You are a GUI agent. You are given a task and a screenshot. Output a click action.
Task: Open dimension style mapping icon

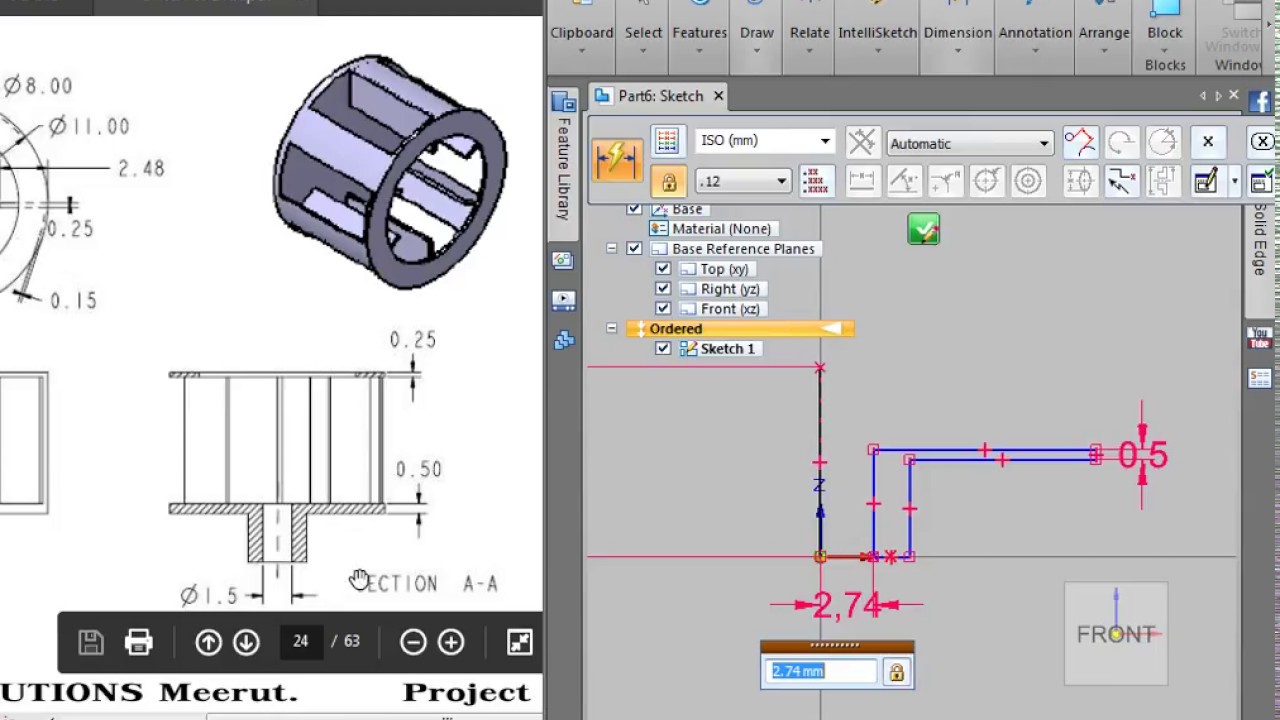pos(667,141)
